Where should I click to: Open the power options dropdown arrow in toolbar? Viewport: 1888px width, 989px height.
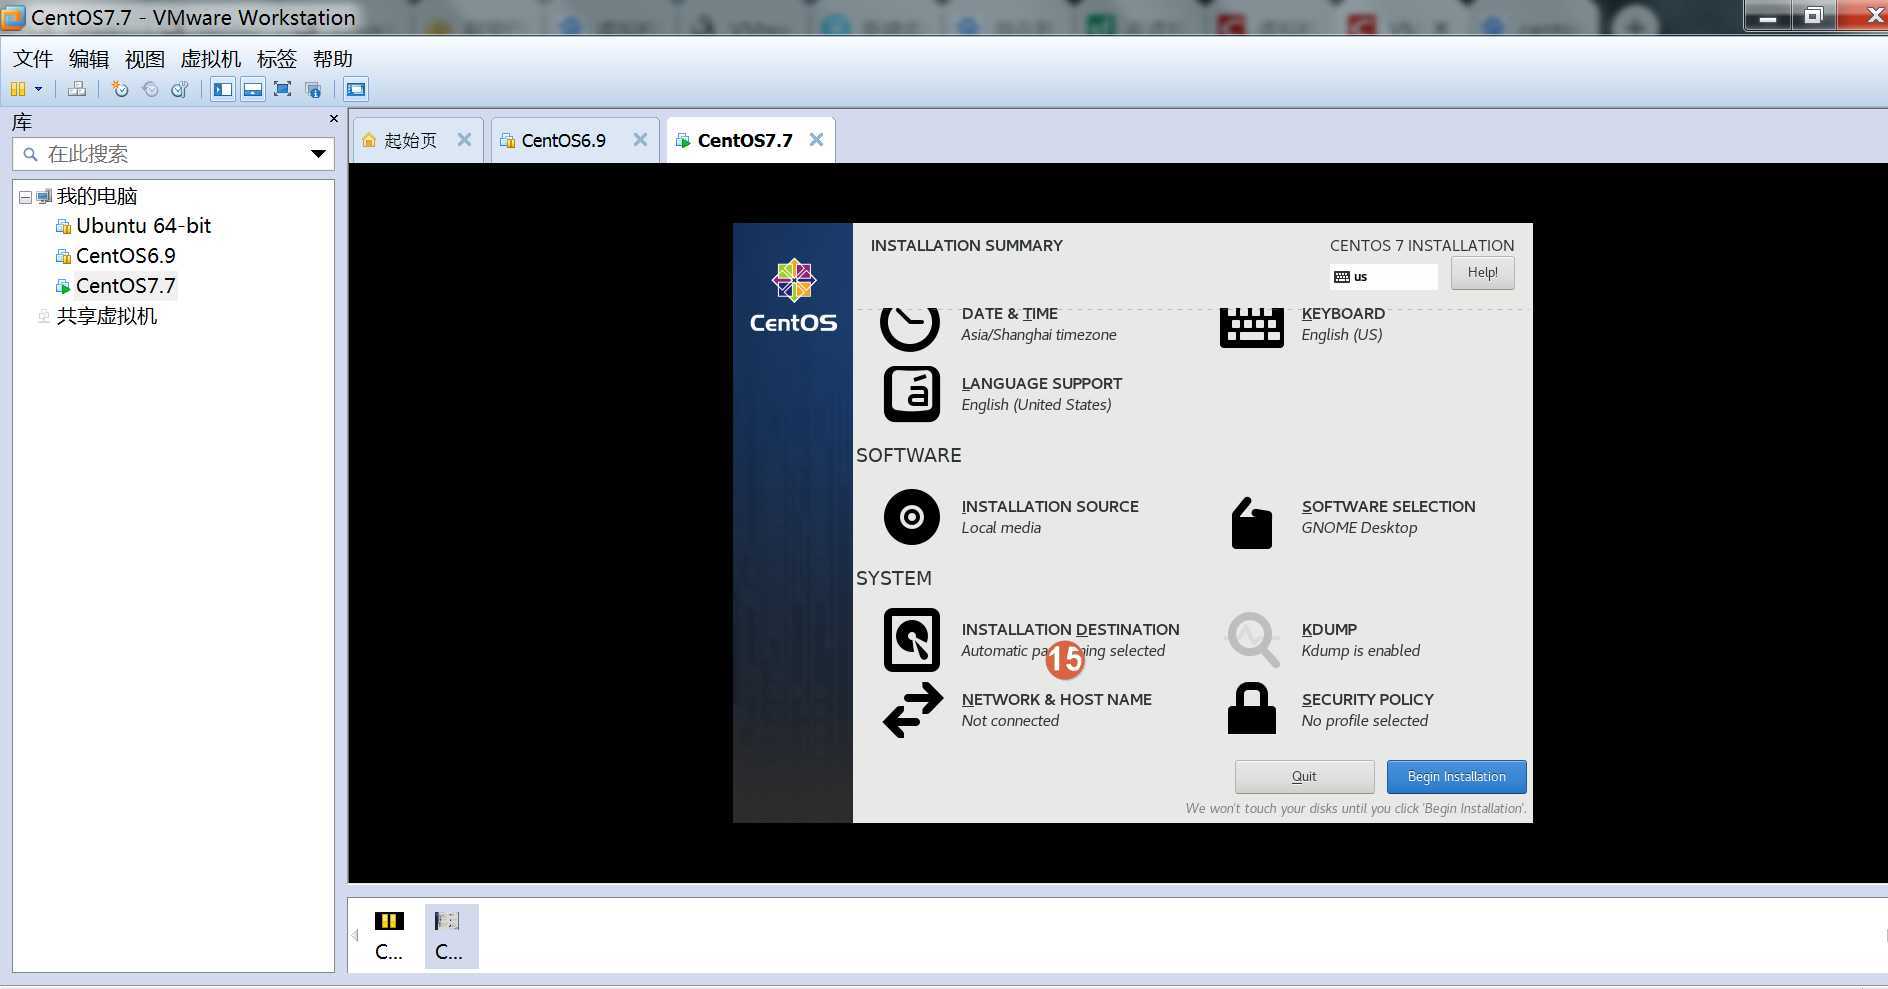click(38, 89)
